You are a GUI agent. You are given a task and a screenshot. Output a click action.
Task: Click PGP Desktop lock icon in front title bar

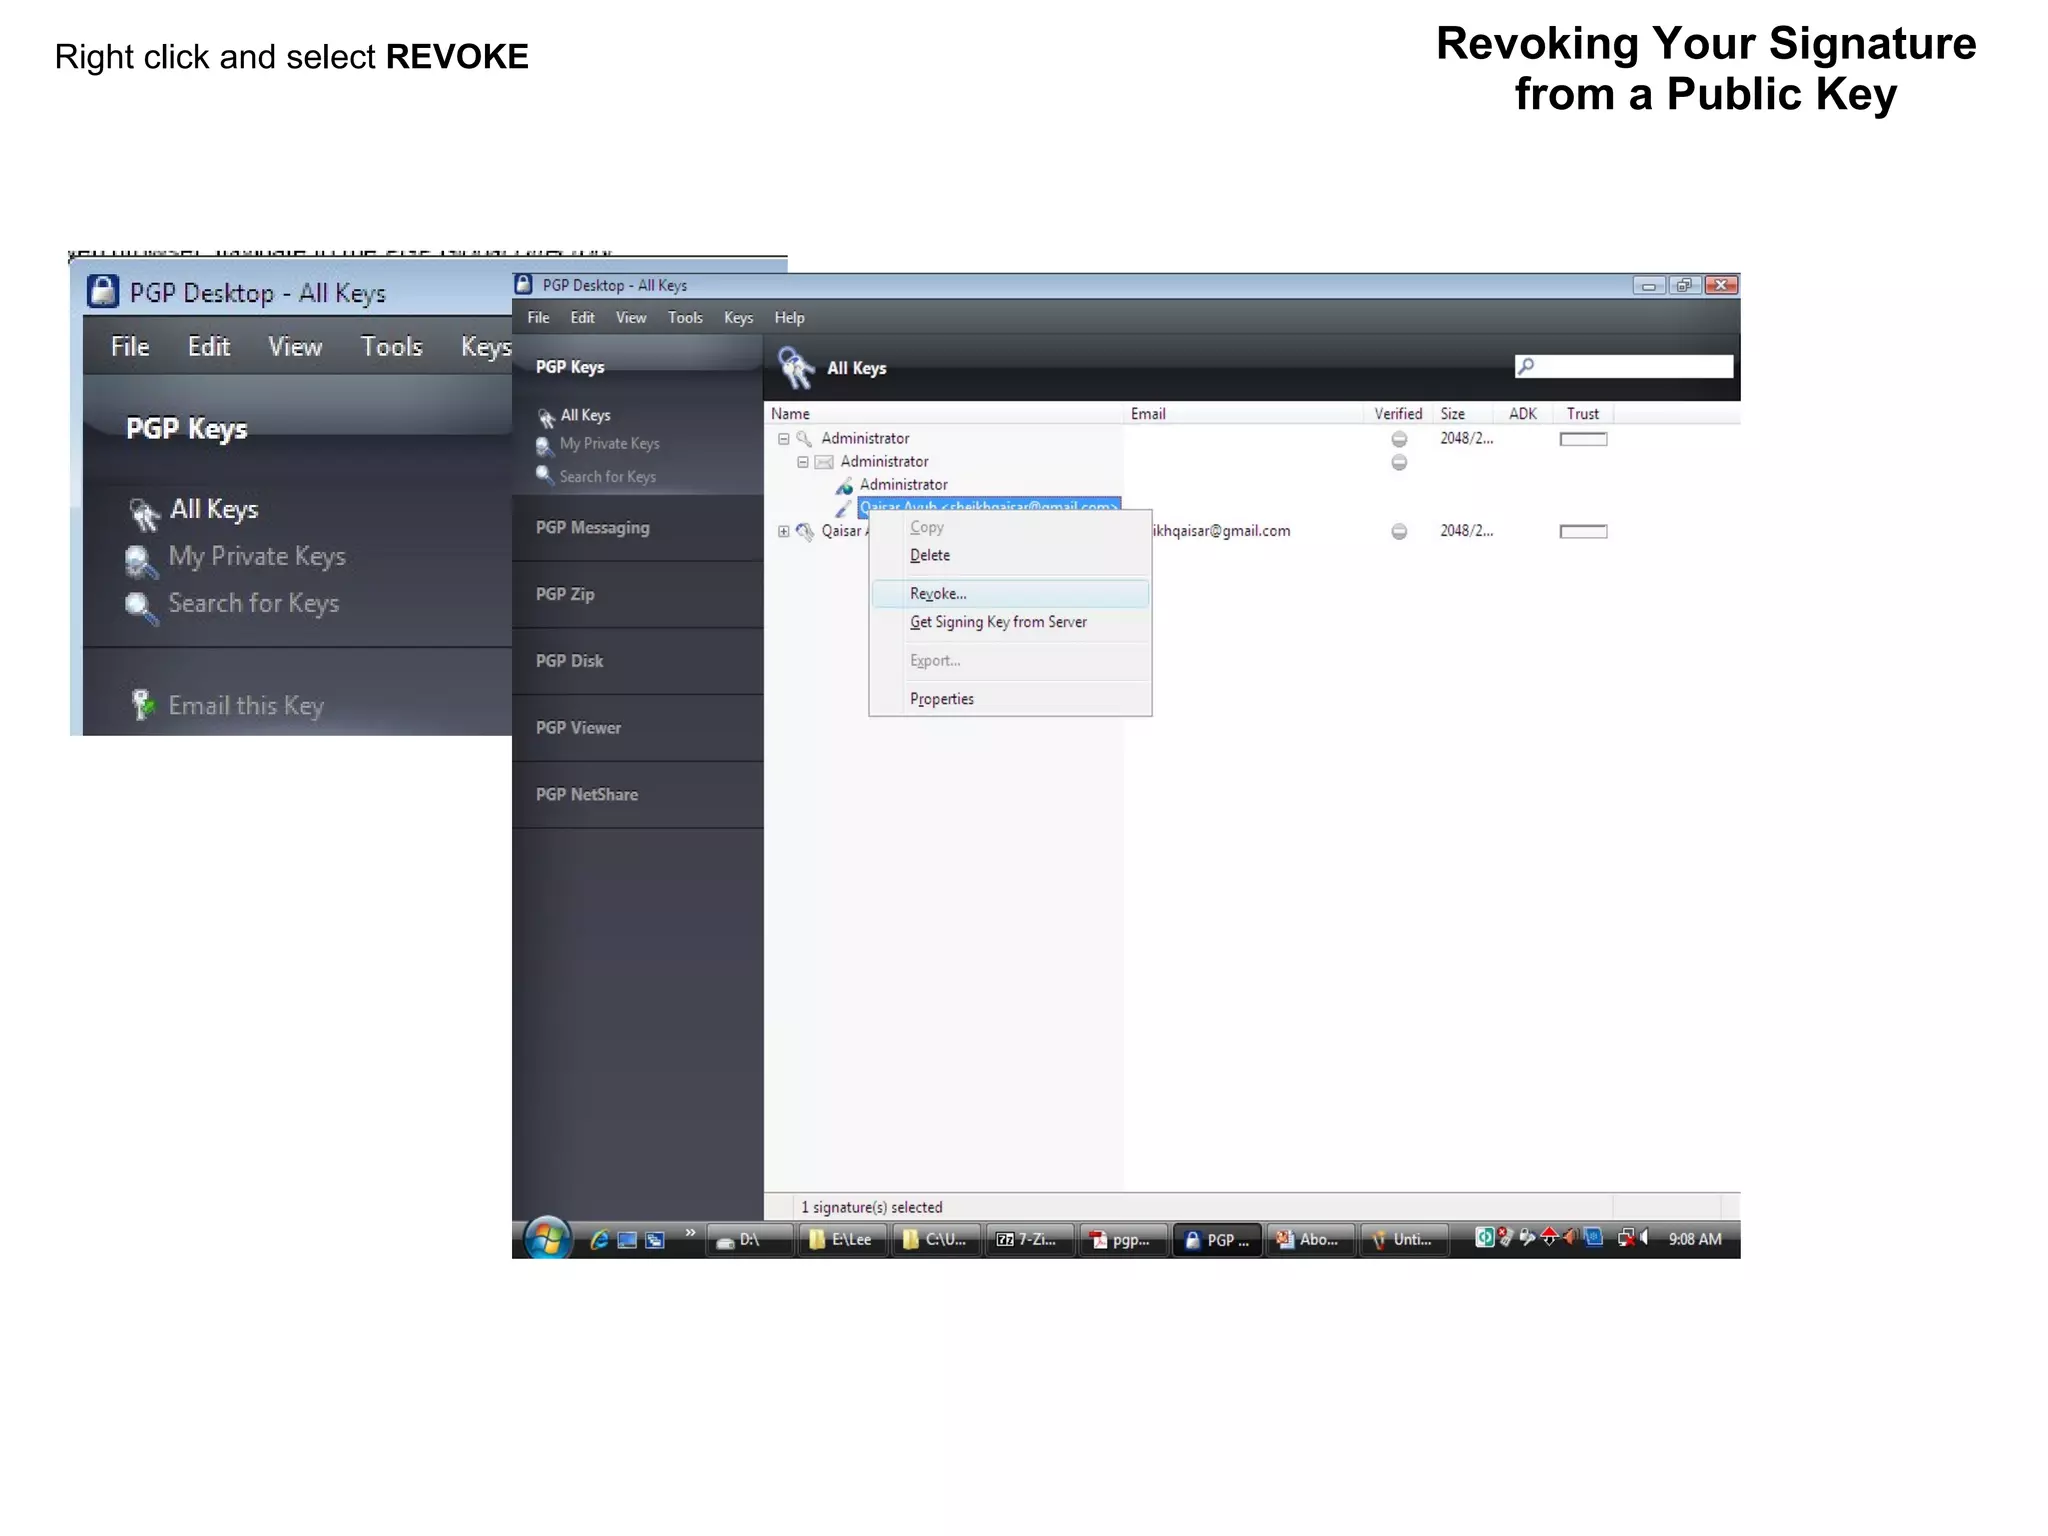tap(522, 284)
